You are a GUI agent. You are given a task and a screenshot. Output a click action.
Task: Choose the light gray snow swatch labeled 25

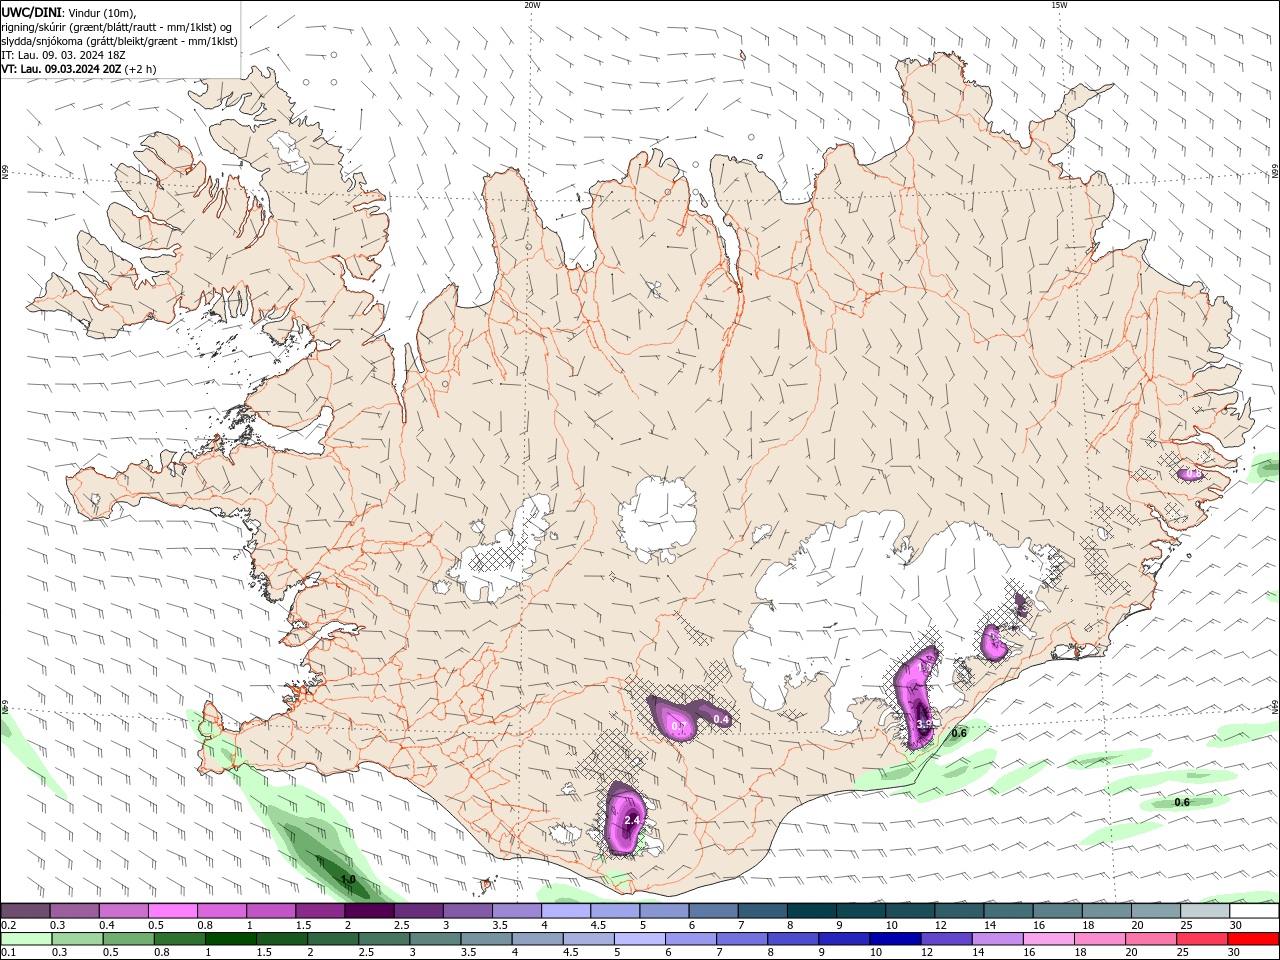click(1204, 911)
